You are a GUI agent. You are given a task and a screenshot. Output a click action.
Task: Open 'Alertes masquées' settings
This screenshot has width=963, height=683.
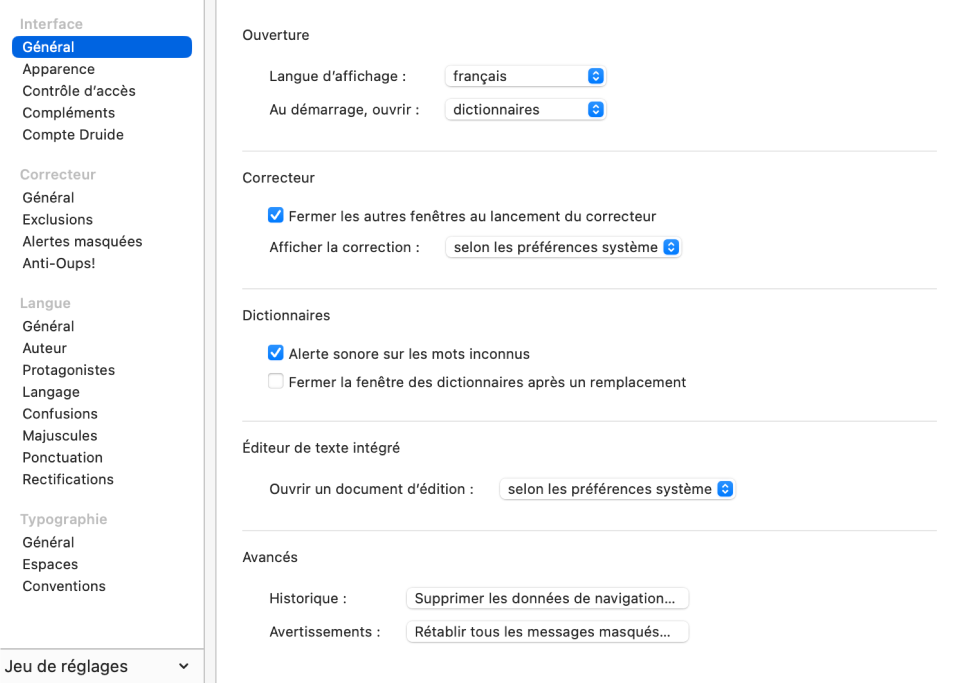pos(82,242)
